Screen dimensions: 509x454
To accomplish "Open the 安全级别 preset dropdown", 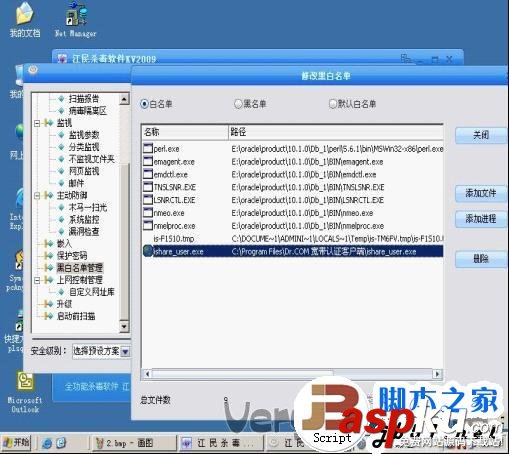I will [125, 352].
